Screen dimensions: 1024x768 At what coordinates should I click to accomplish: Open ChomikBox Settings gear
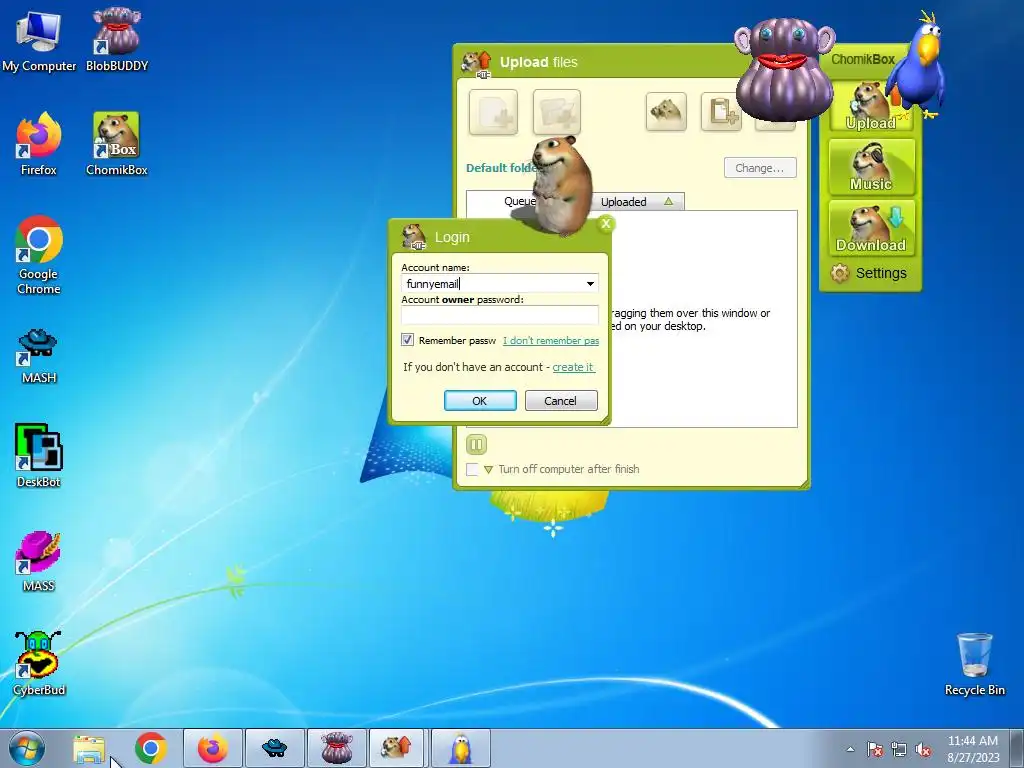pyautogui.click(x=869, y=273)
